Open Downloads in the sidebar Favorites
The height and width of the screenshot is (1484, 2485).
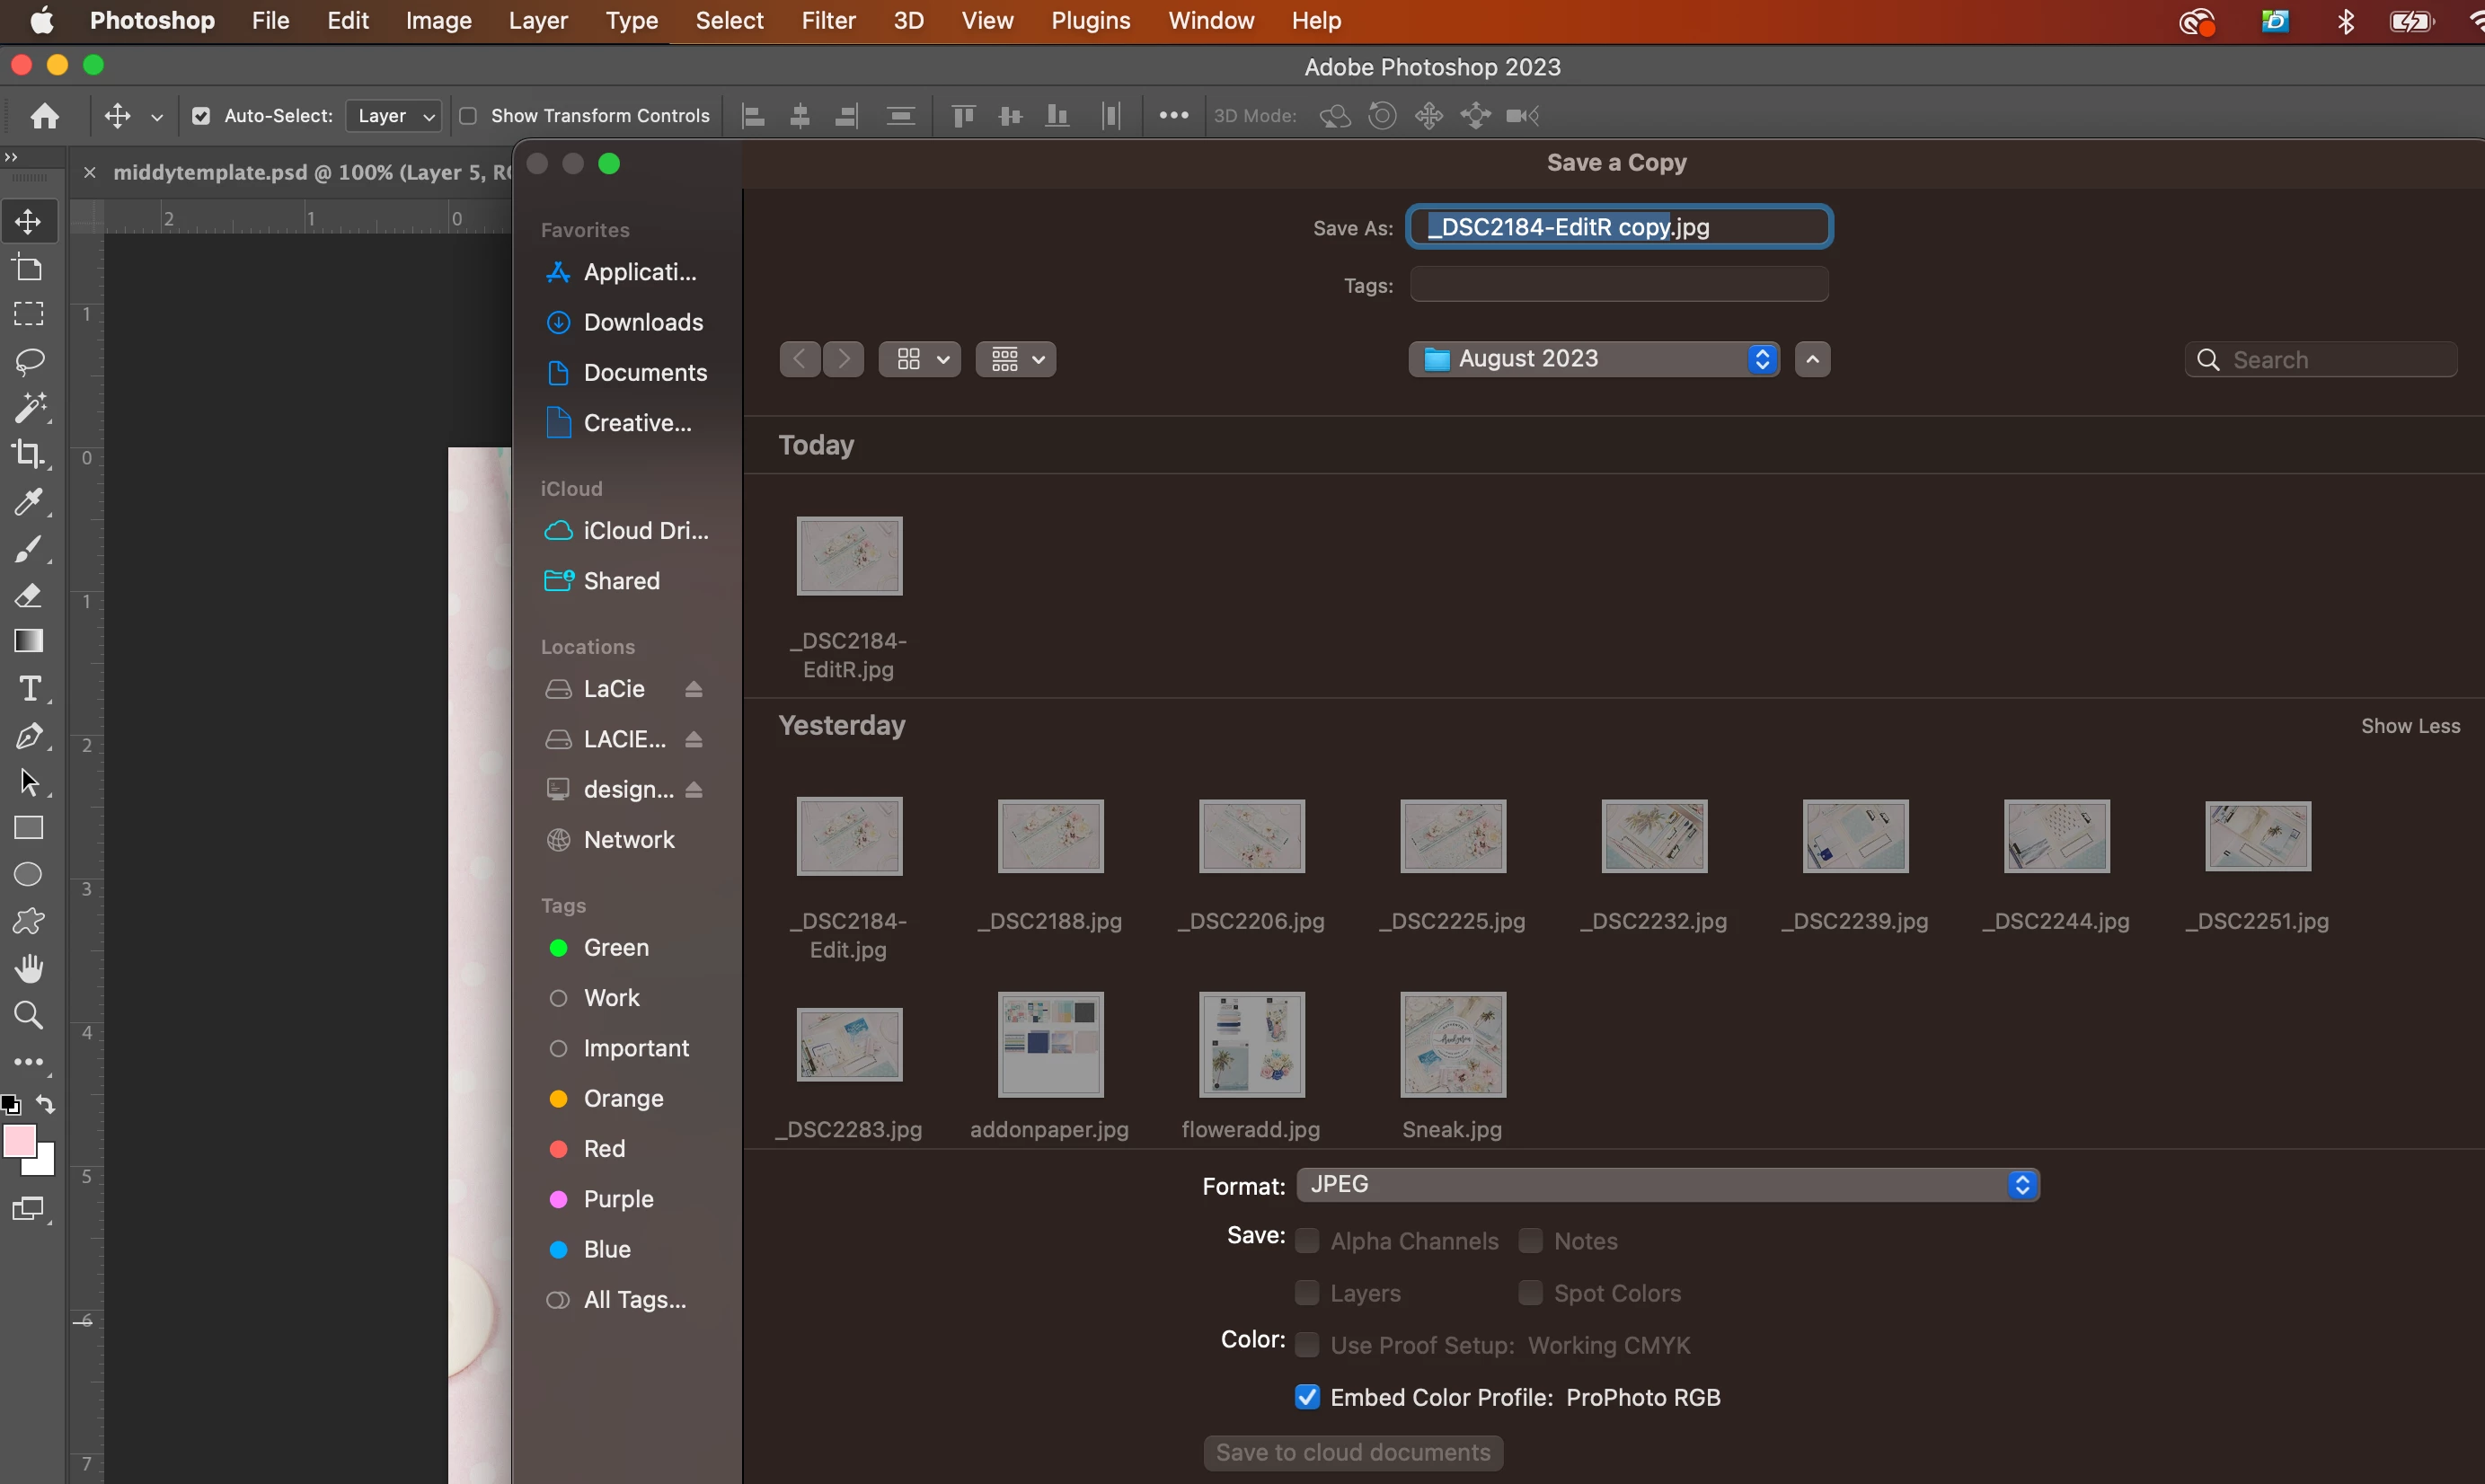point(642,322)
